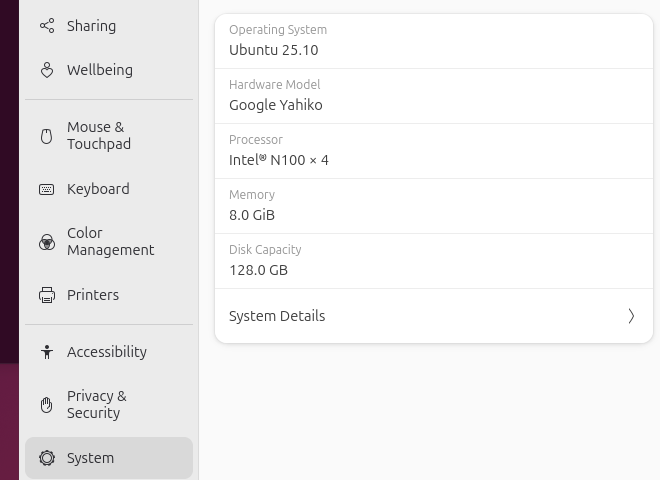Click the Disk Capacity 128.0 GB row

coord(433,261)
